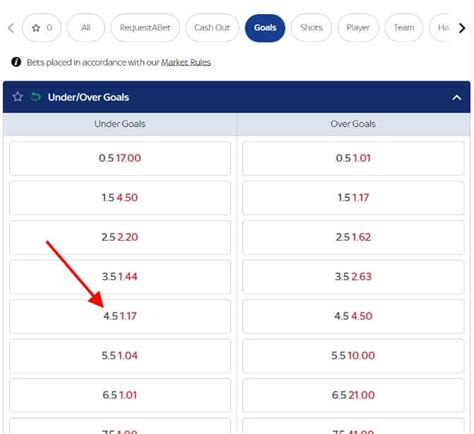Open the starred favourites tab showing 0

click(42, 28)
